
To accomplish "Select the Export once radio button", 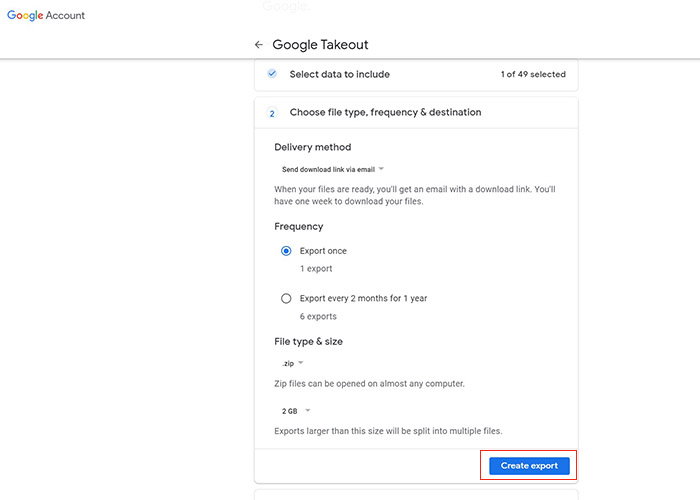I will point(286,251).
